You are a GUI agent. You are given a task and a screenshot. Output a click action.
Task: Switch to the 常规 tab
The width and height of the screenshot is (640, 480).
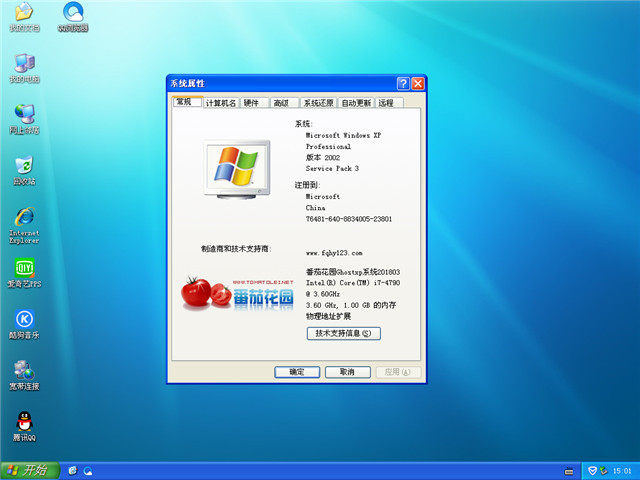coord(187,102)
